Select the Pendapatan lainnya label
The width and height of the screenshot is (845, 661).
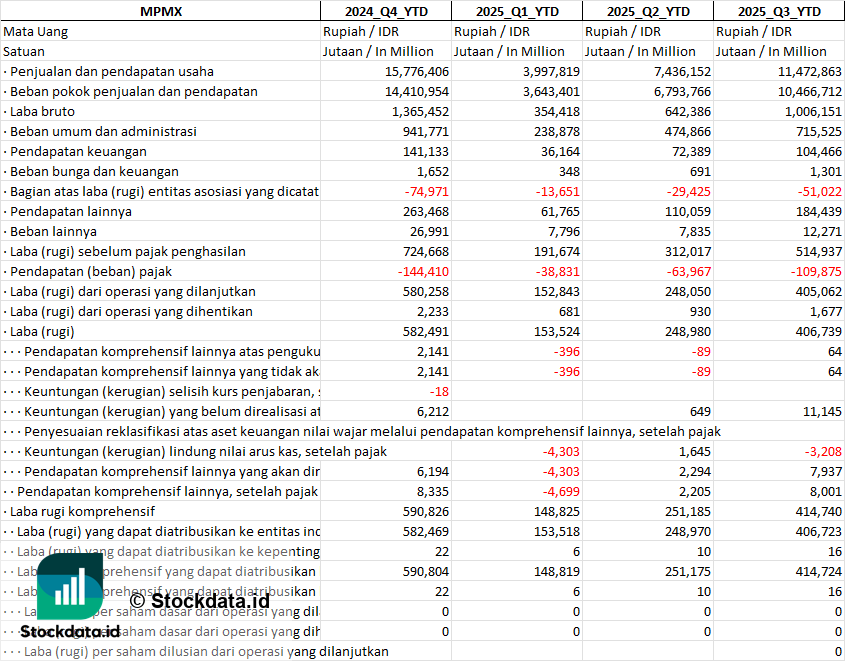71,211
